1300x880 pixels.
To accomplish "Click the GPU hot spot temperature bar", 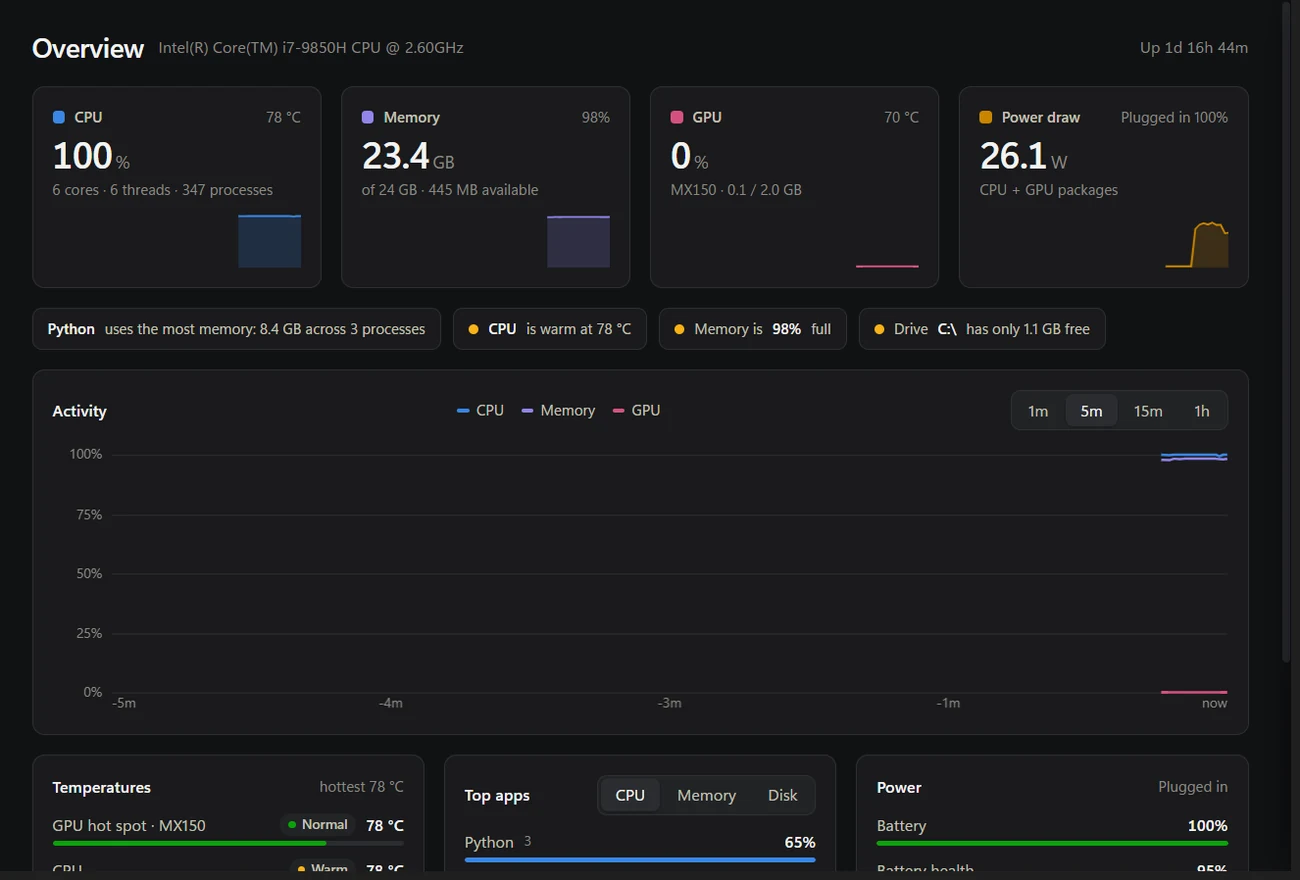I will pos(228,843).
